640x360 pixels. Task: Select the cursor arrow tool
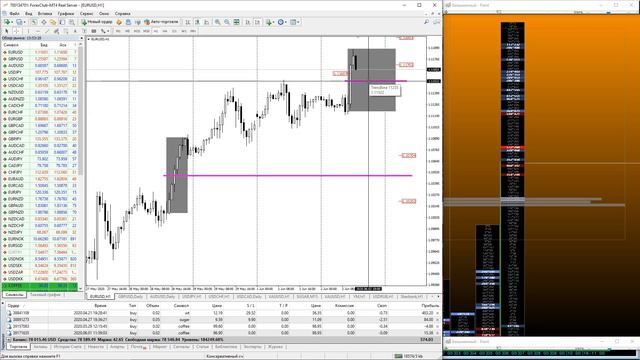[x=7, y=31]
